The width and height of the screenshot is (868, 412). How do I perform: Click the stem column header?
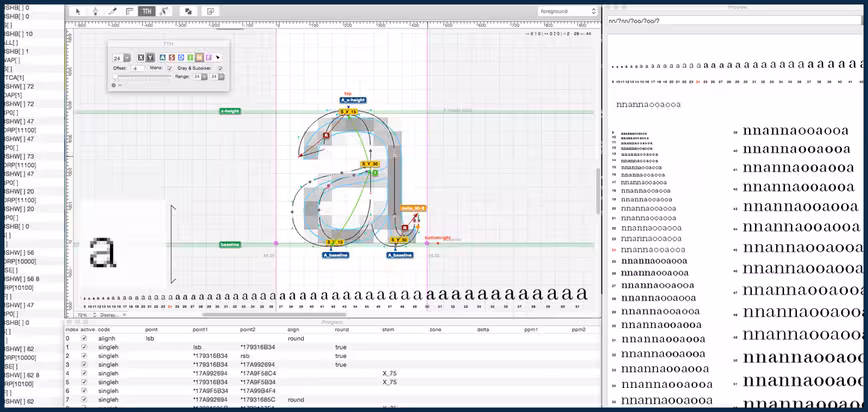pyautogui.click(x=388, y=330)
